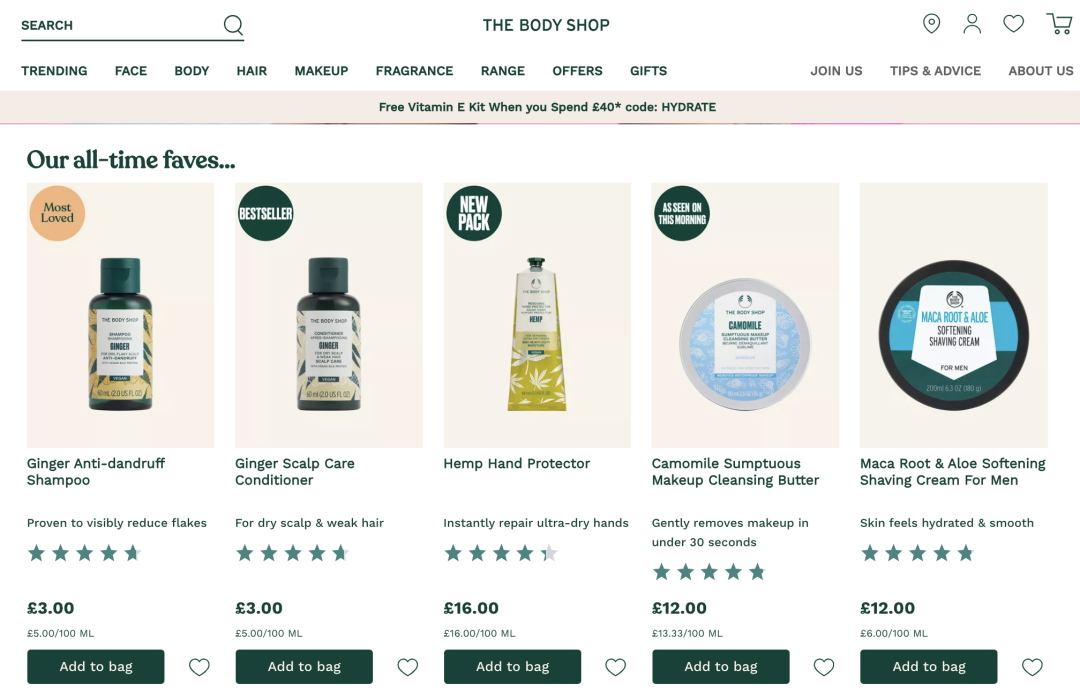Add Hemp Hand Protector to bag
The height and width of the screenshot is (700, 1080).
tap(512, 667)
